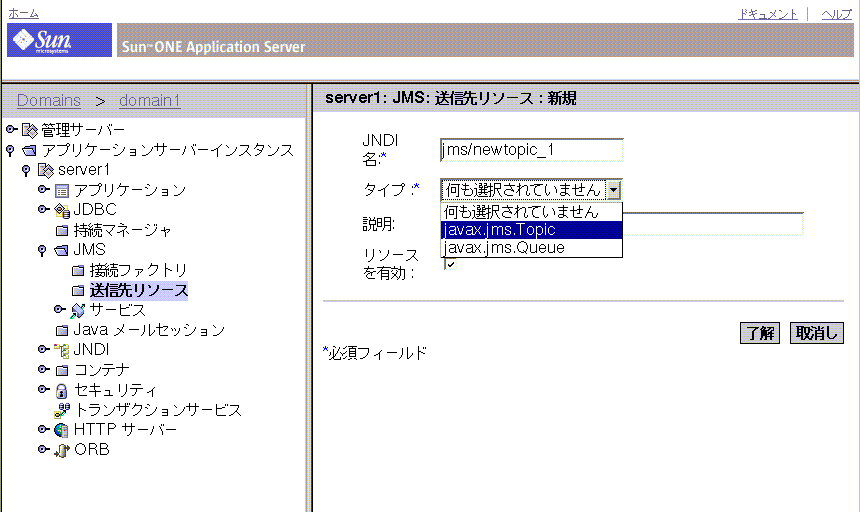860x512 pixels.
Task: Go to Domains breadcrumb link
Action: pyautogui.click(x=49, y=100)
